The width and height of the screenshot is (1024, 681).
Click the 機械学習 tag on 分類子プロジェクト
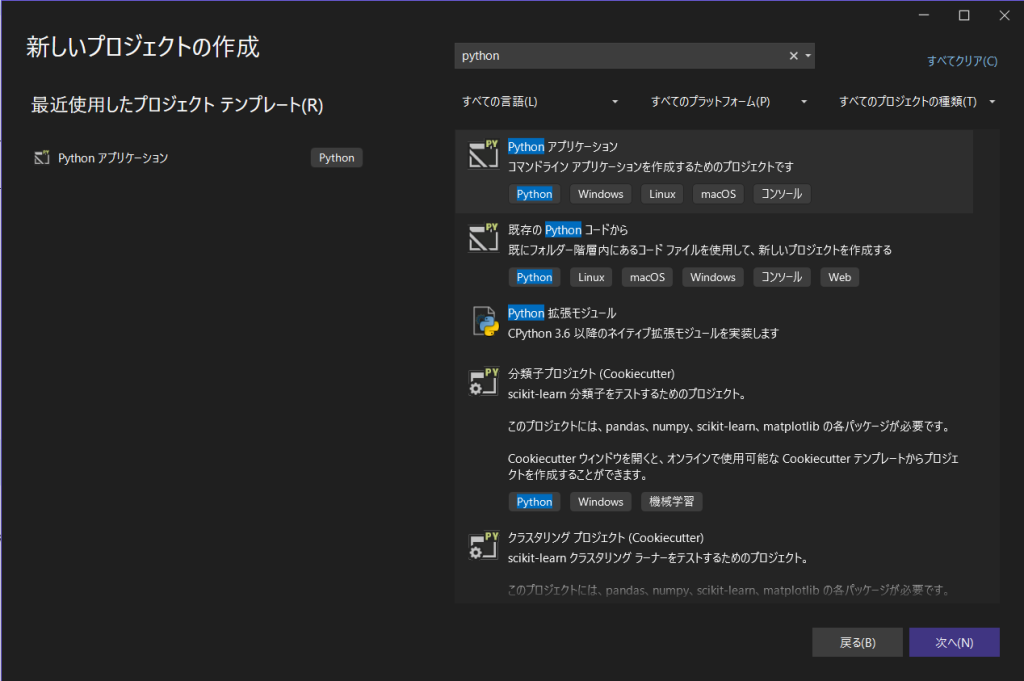[x=677, y=502]
